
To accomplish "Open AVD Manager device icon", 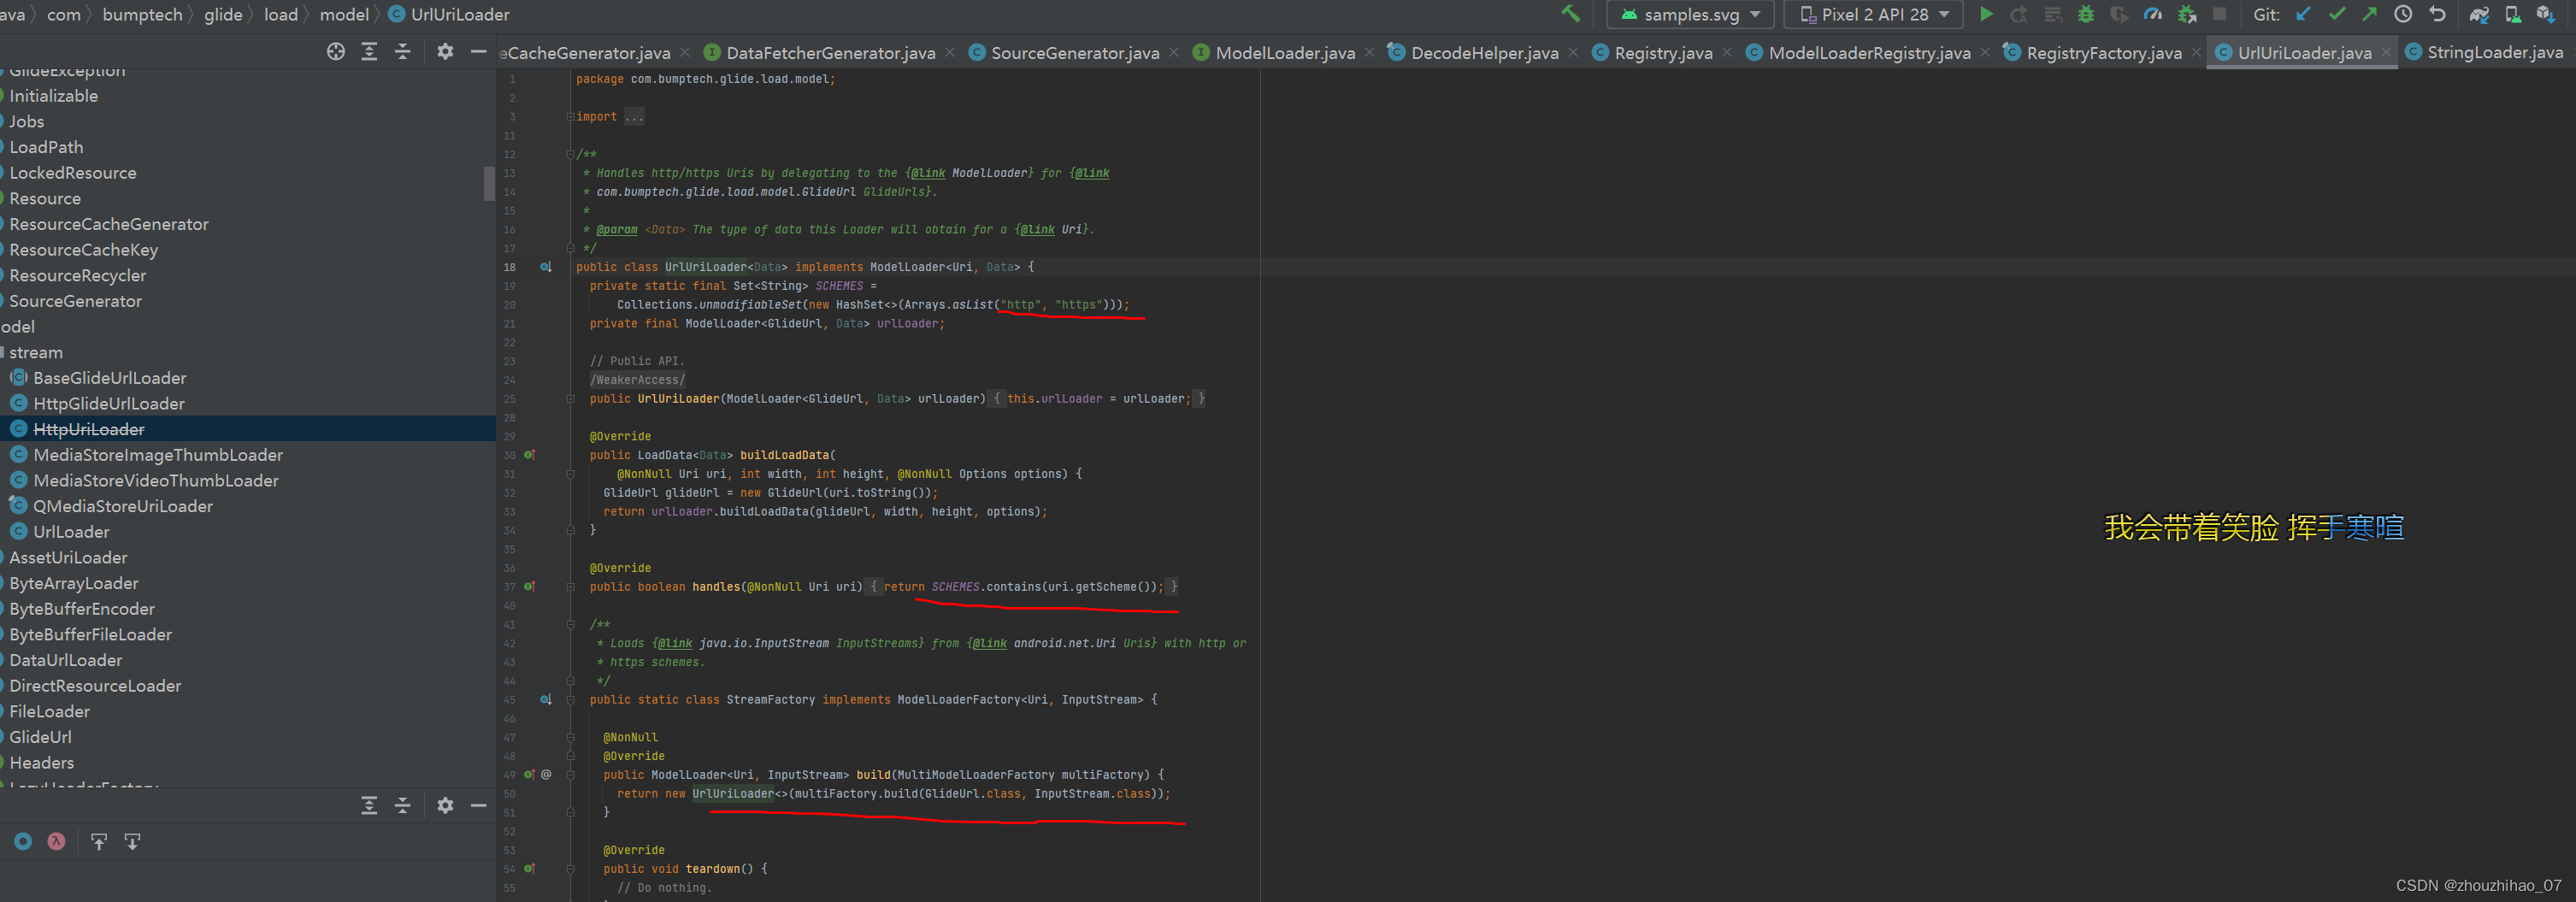I will click(2512, 14).
